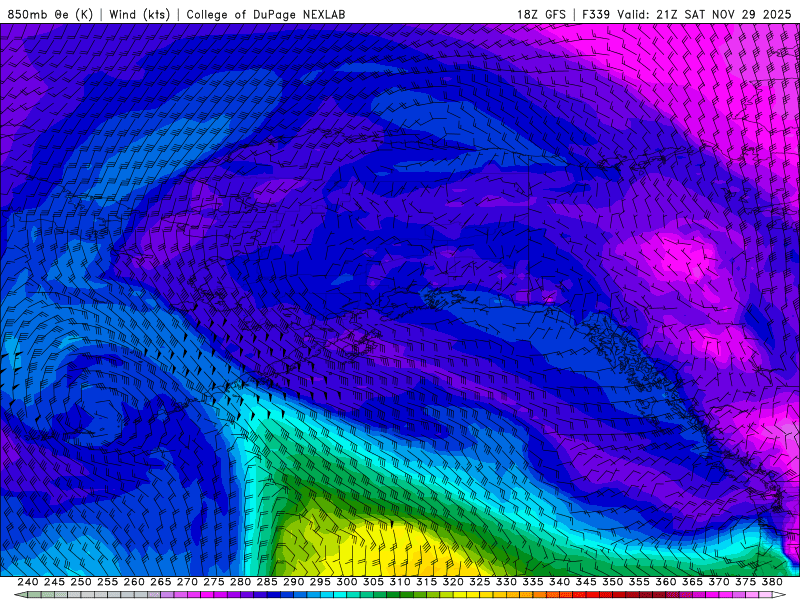
Task: Click the 265 color scale label
Action: [161, 582]
